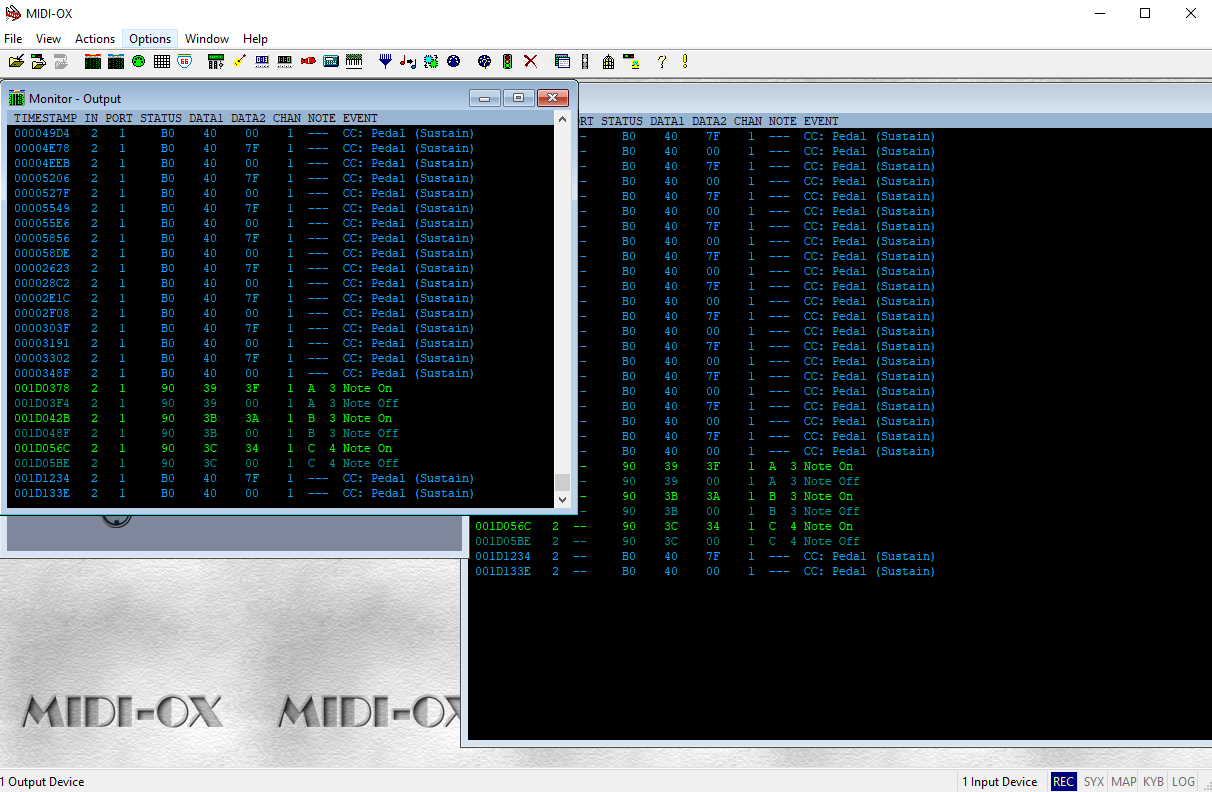Screen dimensions: 1212x792
Task: Click '1 Output Device' in status bar
Action: pos(42,782)
